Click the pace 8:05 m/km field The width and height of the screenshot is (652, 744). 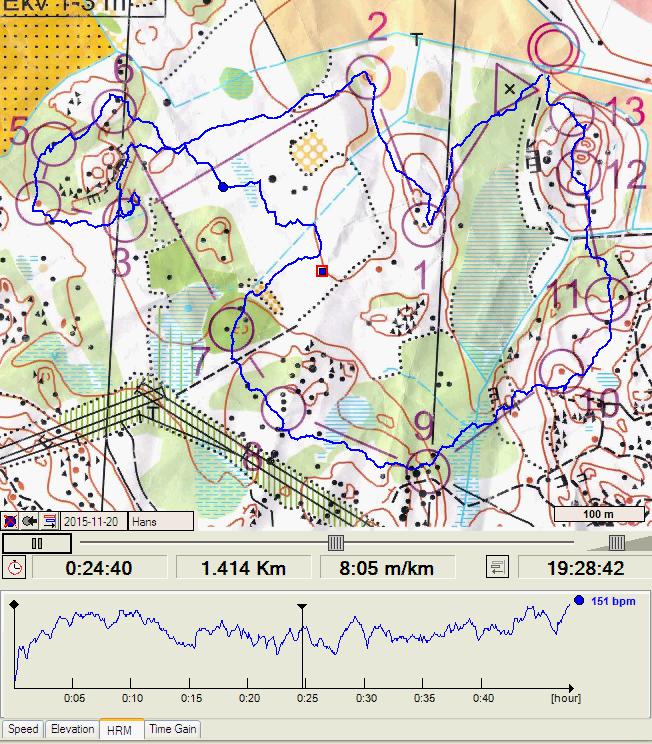[387, 567]
